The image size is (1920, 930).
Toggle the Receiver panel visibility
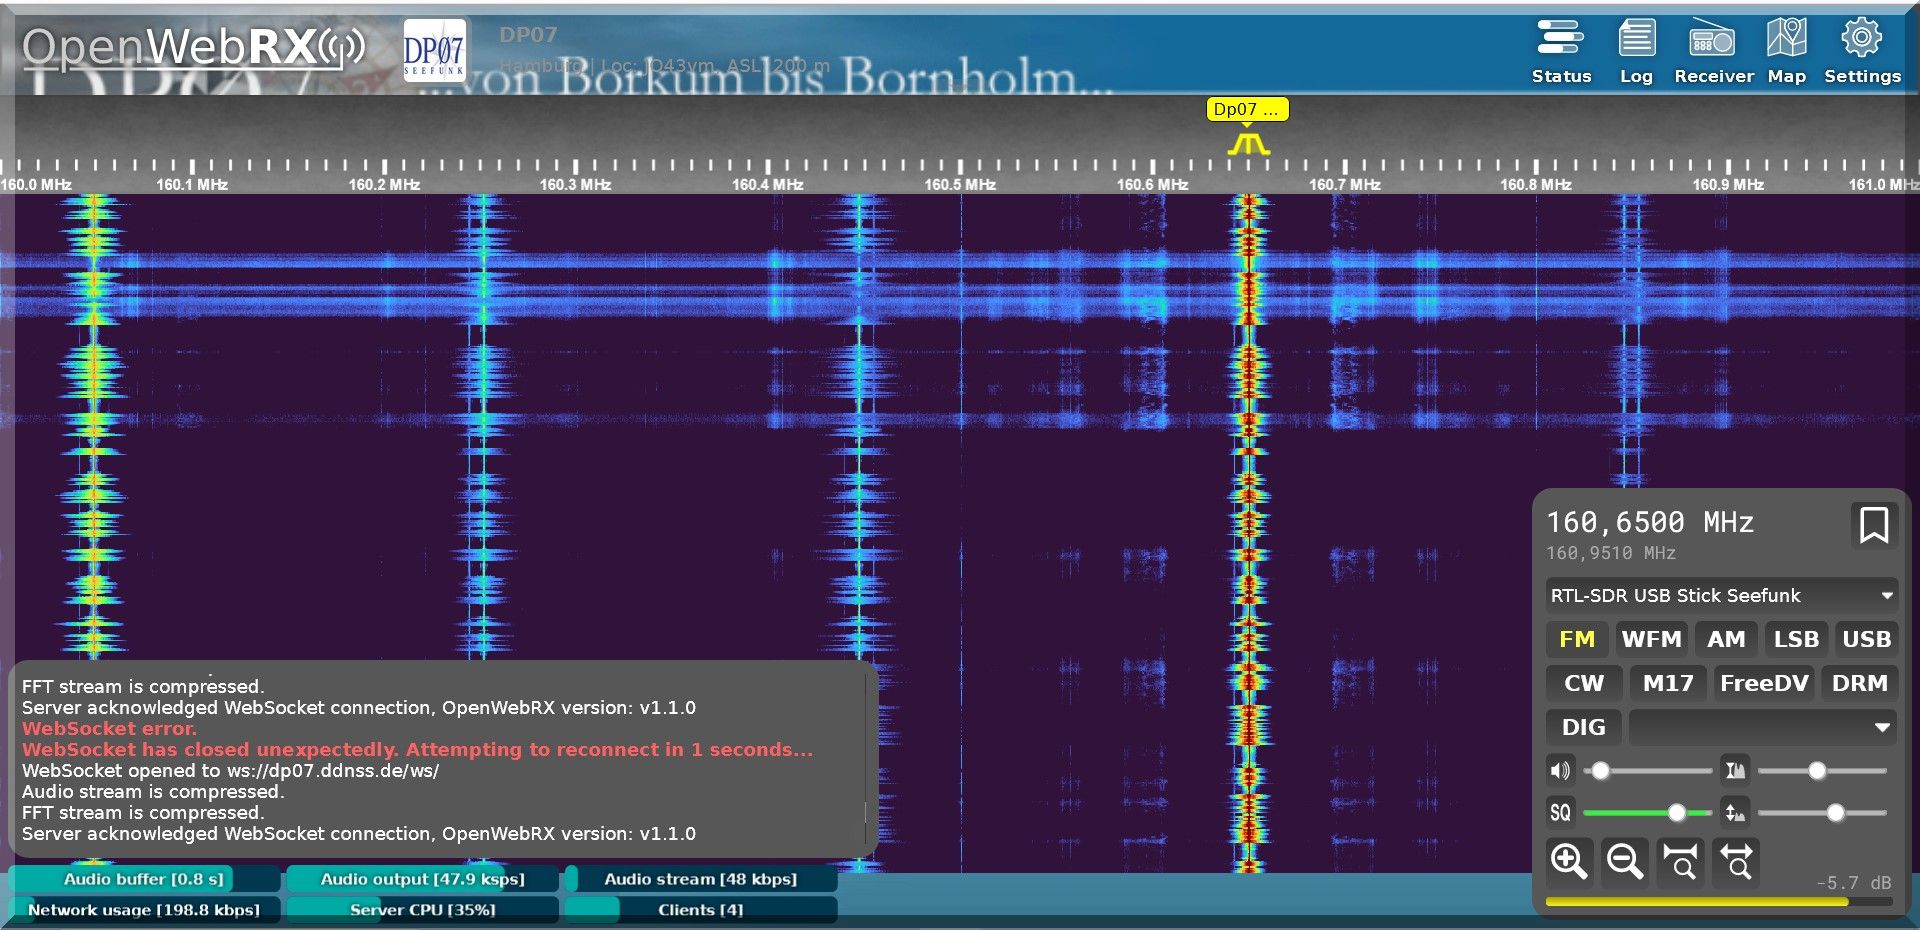pos(1713,51)
